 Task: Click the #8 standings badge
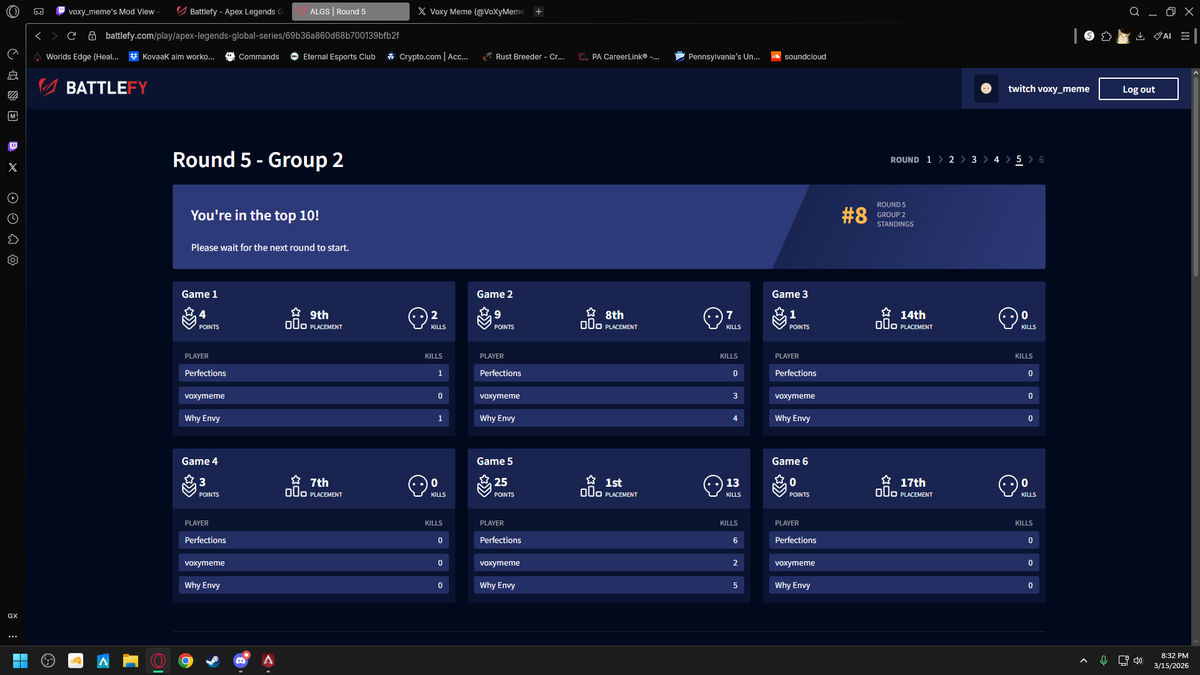tap(854, 215)
